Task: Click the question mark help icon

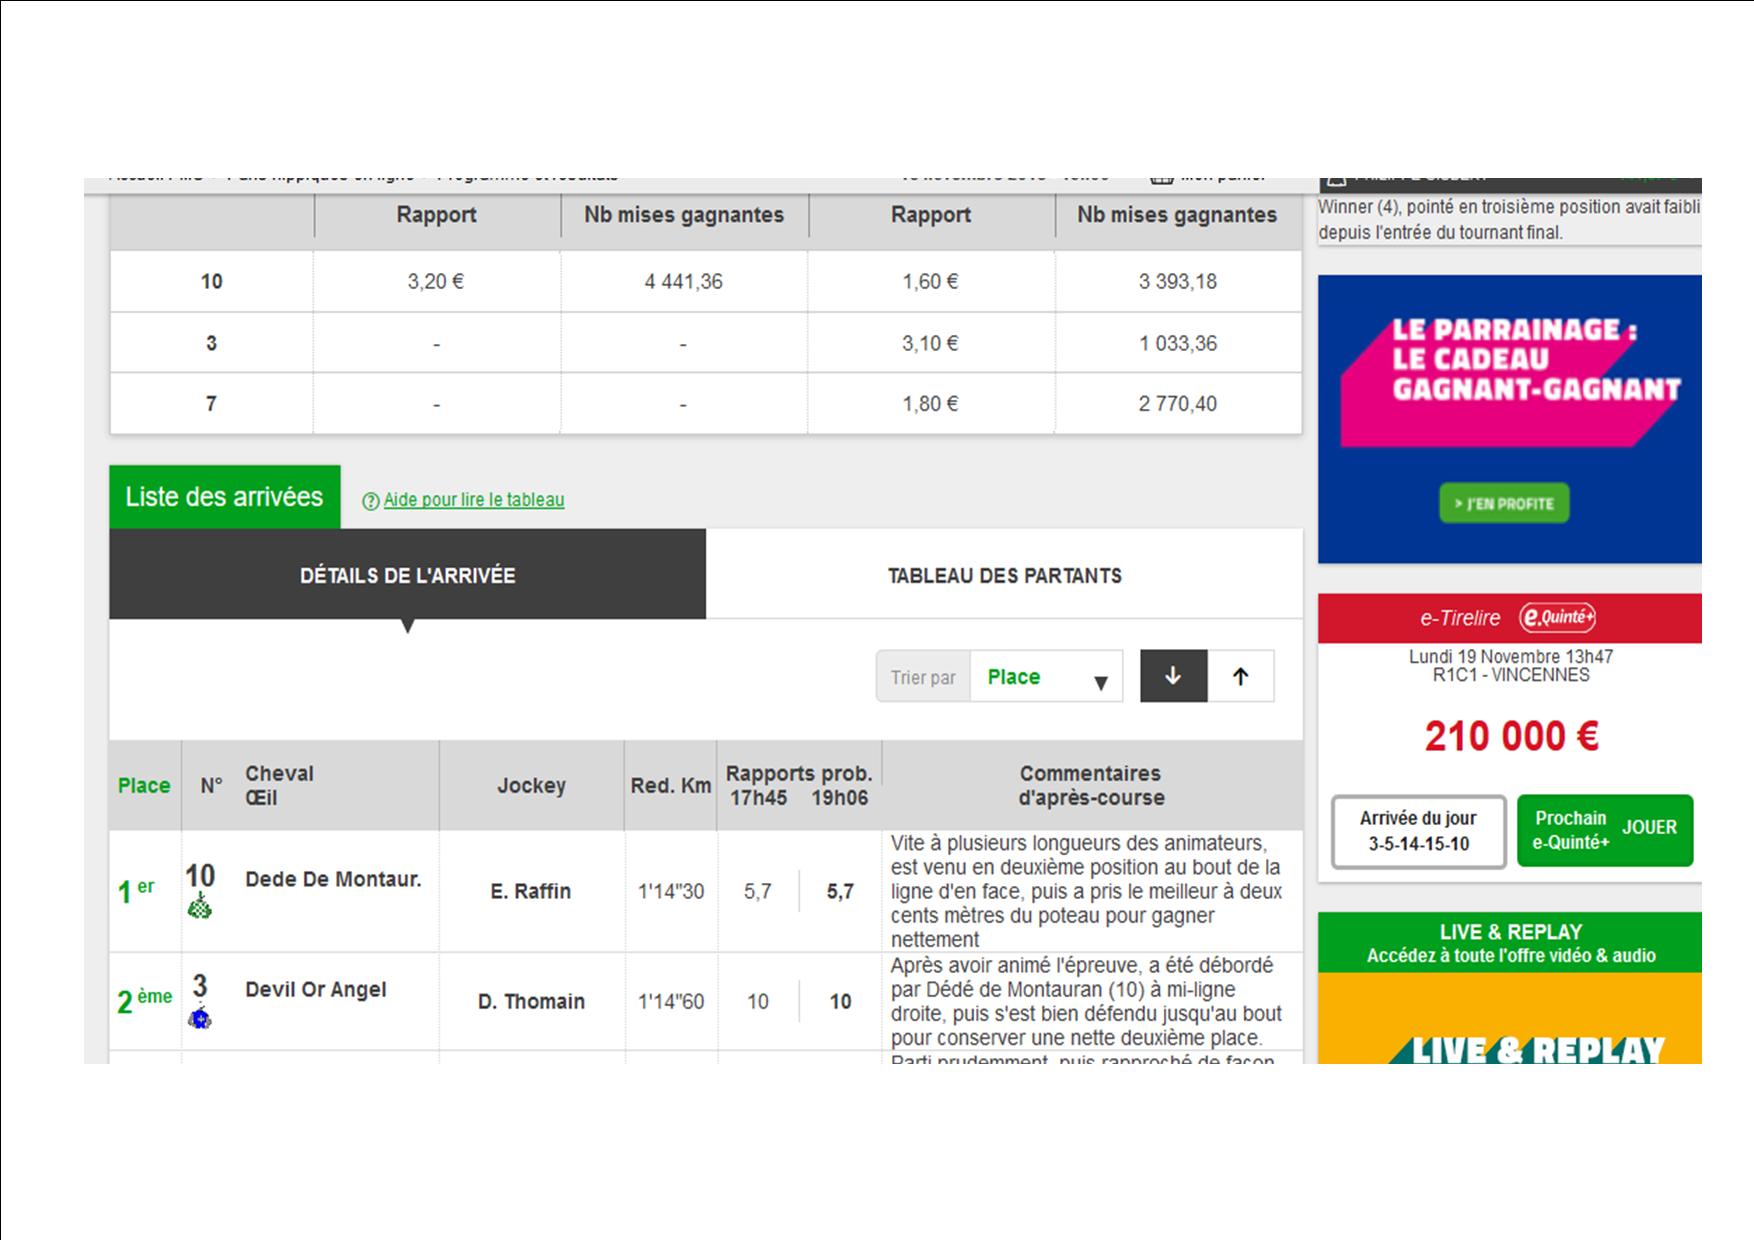Action: pos(370,501)
